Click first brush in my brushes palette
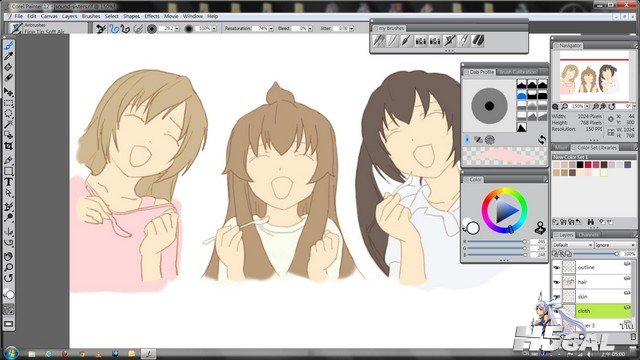 pos(379,40)
